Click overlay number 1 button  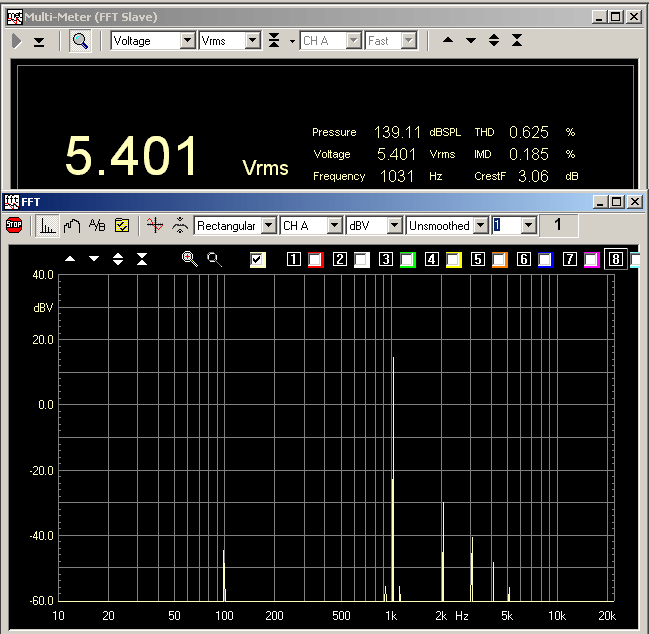click(x=294, y=260)
